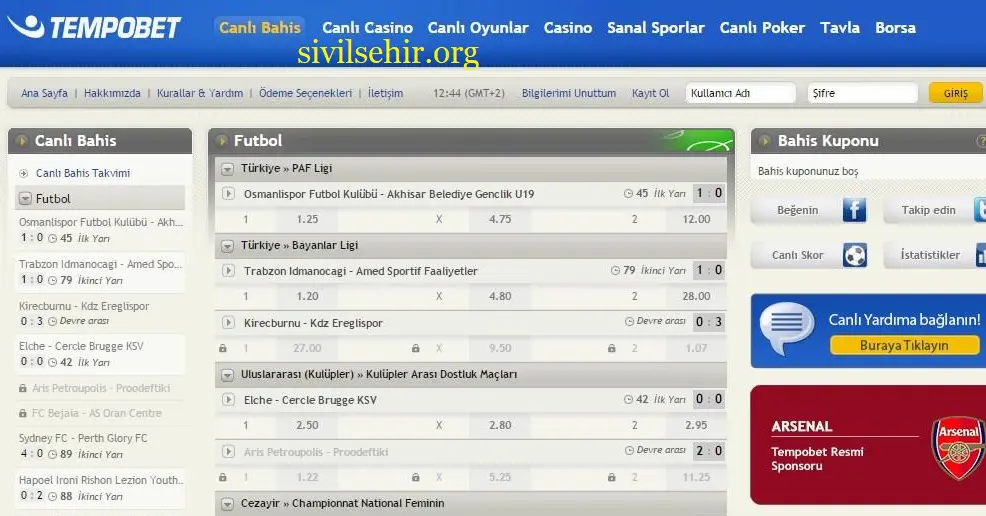Screen dimensions: 986x516
Task: Click the Futbol panel header icon
Action: [221, 141]
